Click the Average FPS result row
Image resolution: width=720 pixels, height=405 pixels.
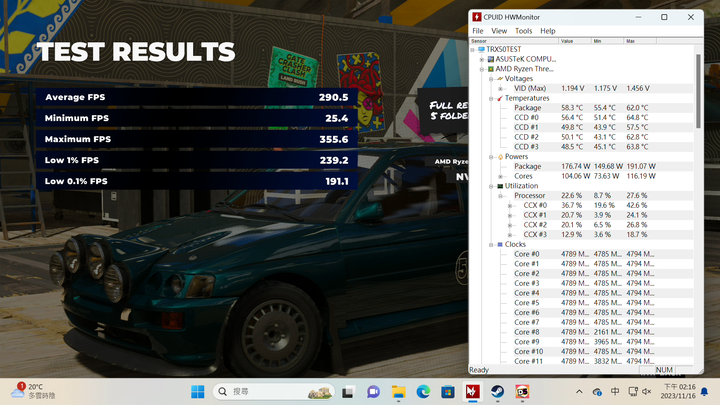click(x=197, y=97)
